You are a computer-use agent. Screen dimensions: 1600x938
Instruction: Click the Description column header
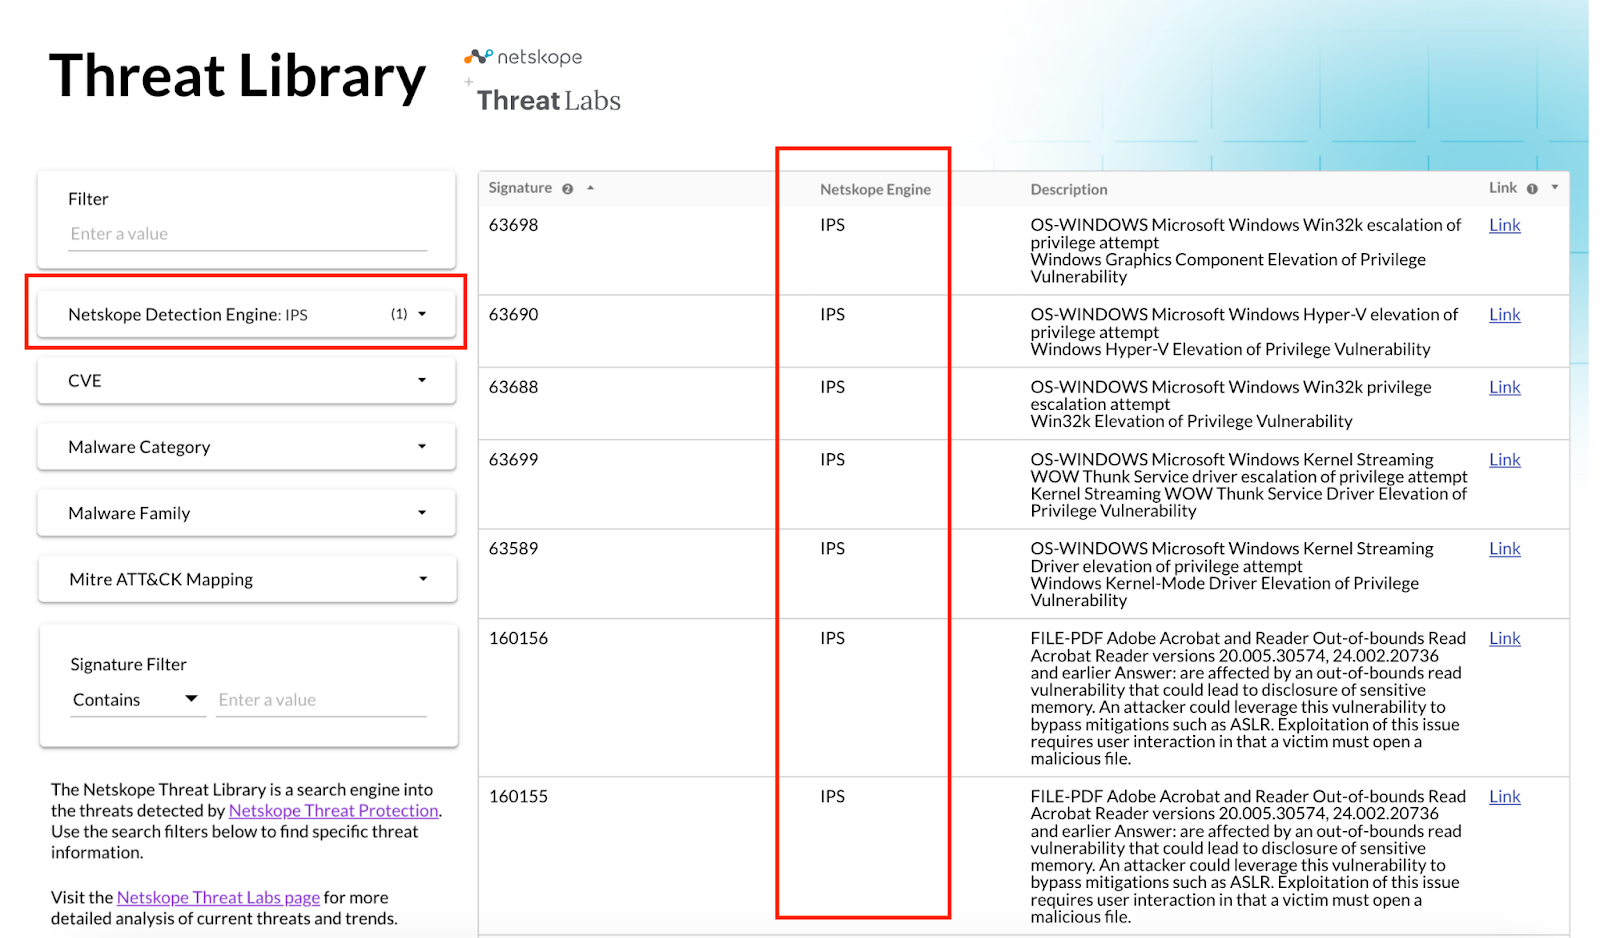[x=1069, y=189]
